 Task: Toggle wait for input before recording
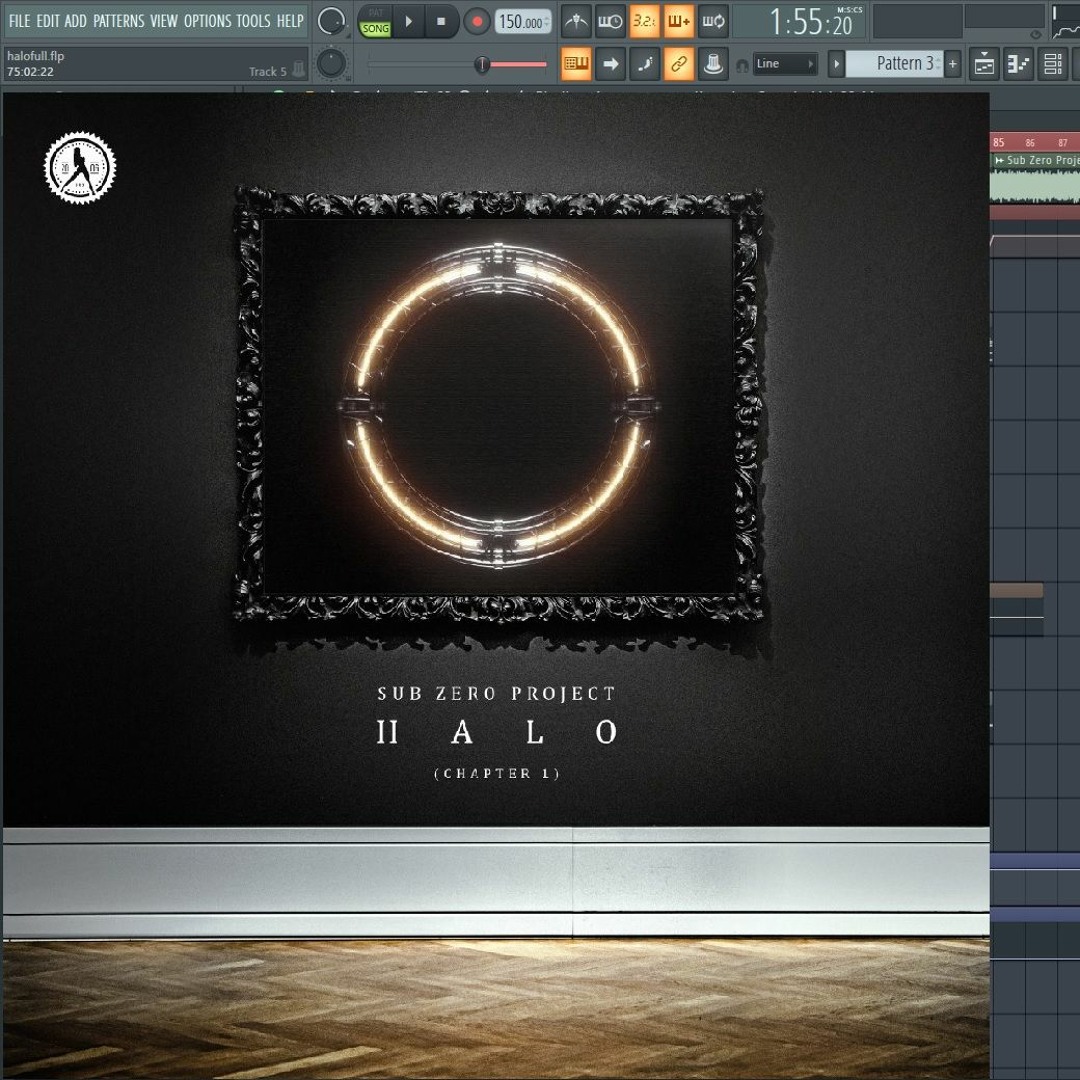click(610, 21)
